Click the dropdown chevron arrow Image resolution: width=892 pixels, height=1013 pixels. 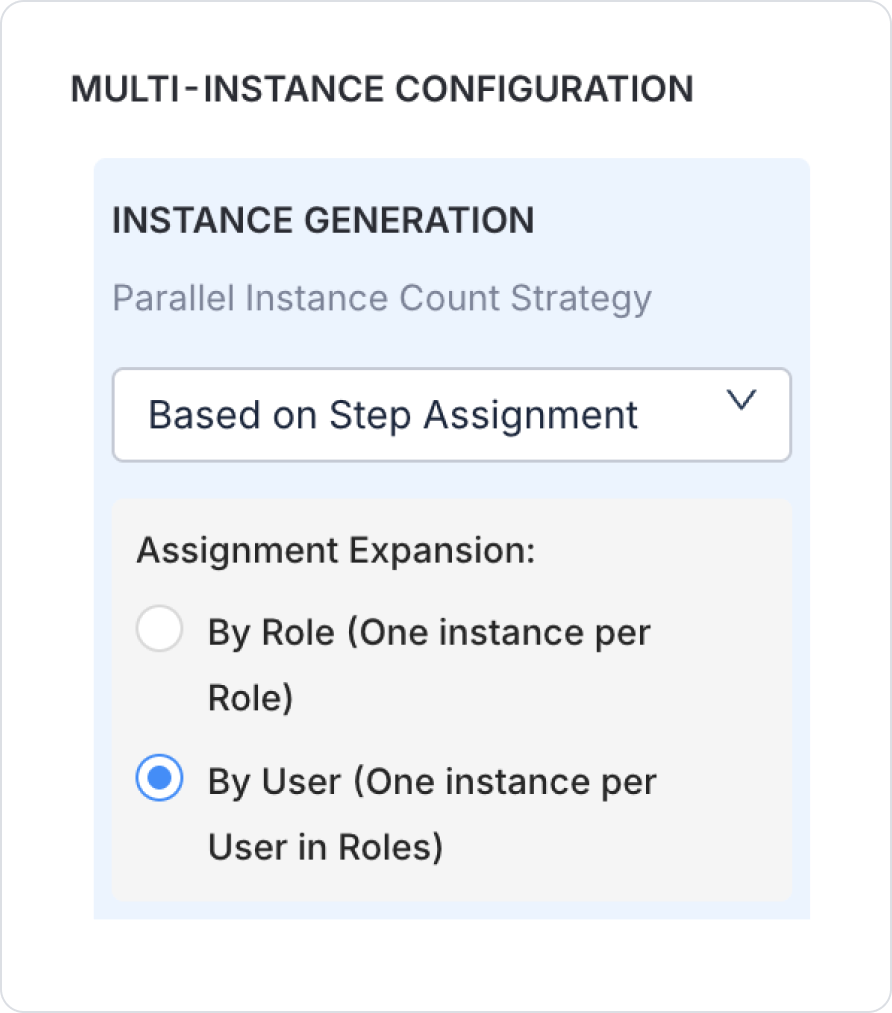coord(740,401)
